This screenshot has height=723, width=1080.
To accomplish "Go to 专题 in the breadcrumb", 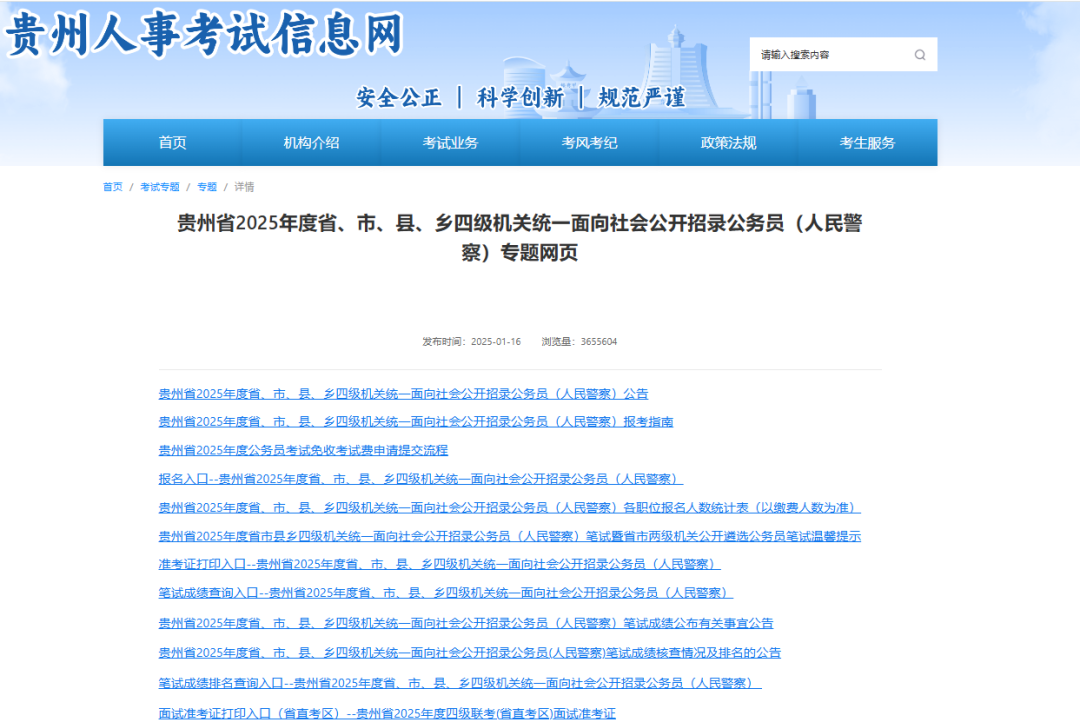I will pyautogui.click(x=207, y=187).
